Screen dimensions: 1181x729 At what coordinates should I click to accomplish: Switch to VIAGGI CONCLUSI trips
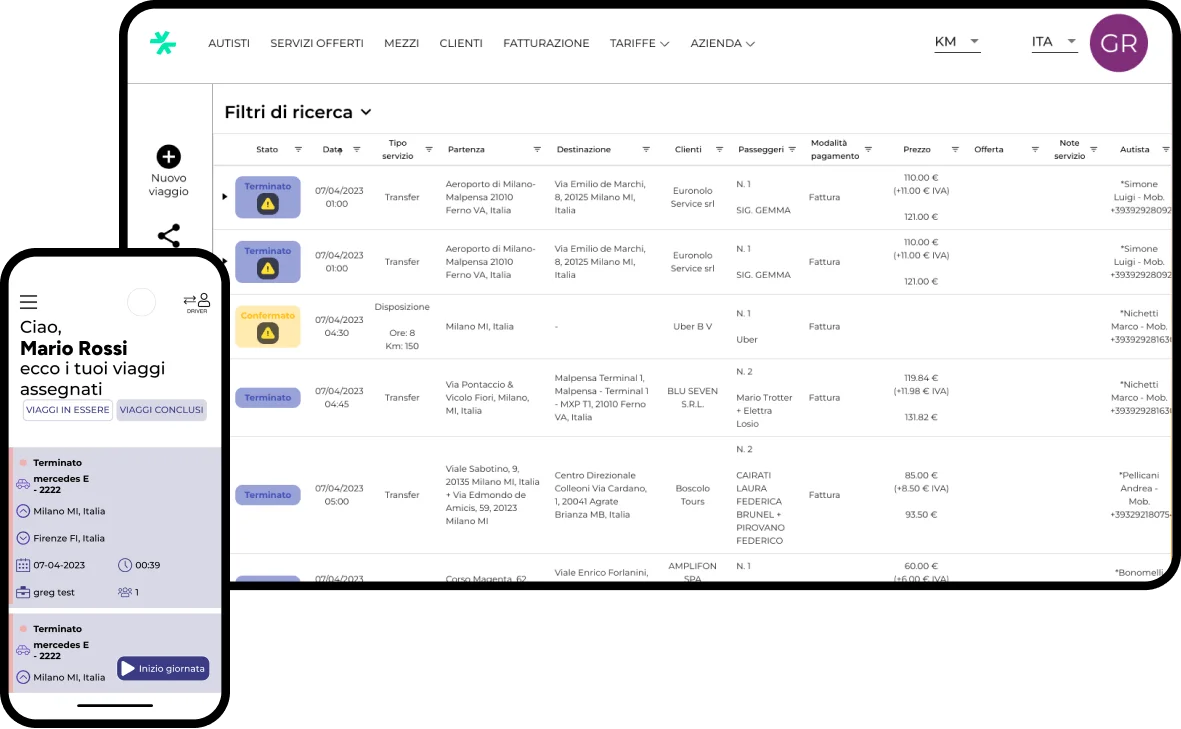click(x=161, y=410)
